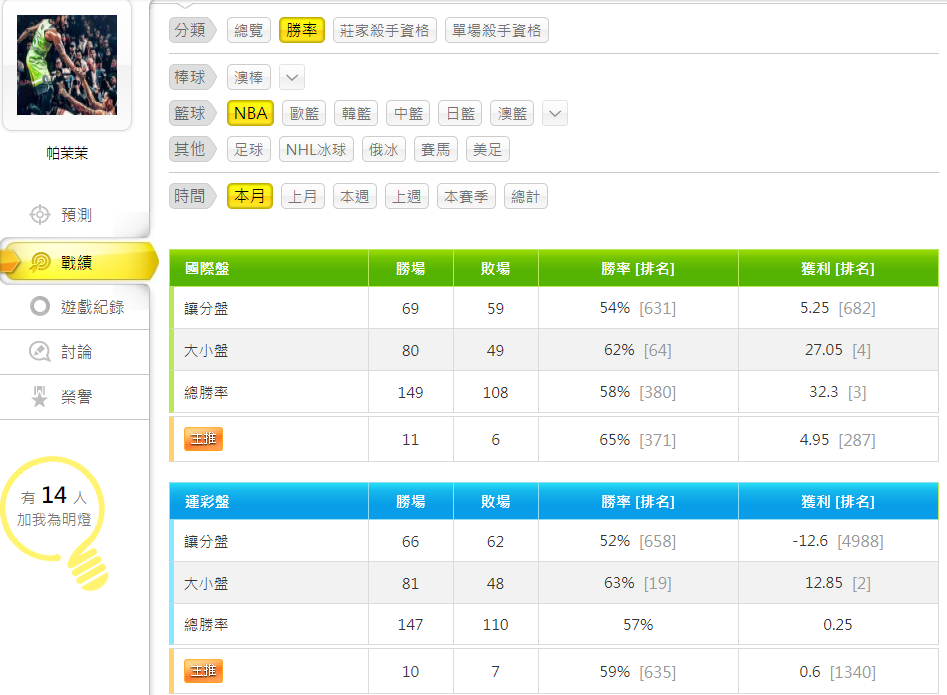Click the yellow lightbulb 明燈 graphic
The height and width of the screenshot is (695, 947).
(x=56, y=523)
